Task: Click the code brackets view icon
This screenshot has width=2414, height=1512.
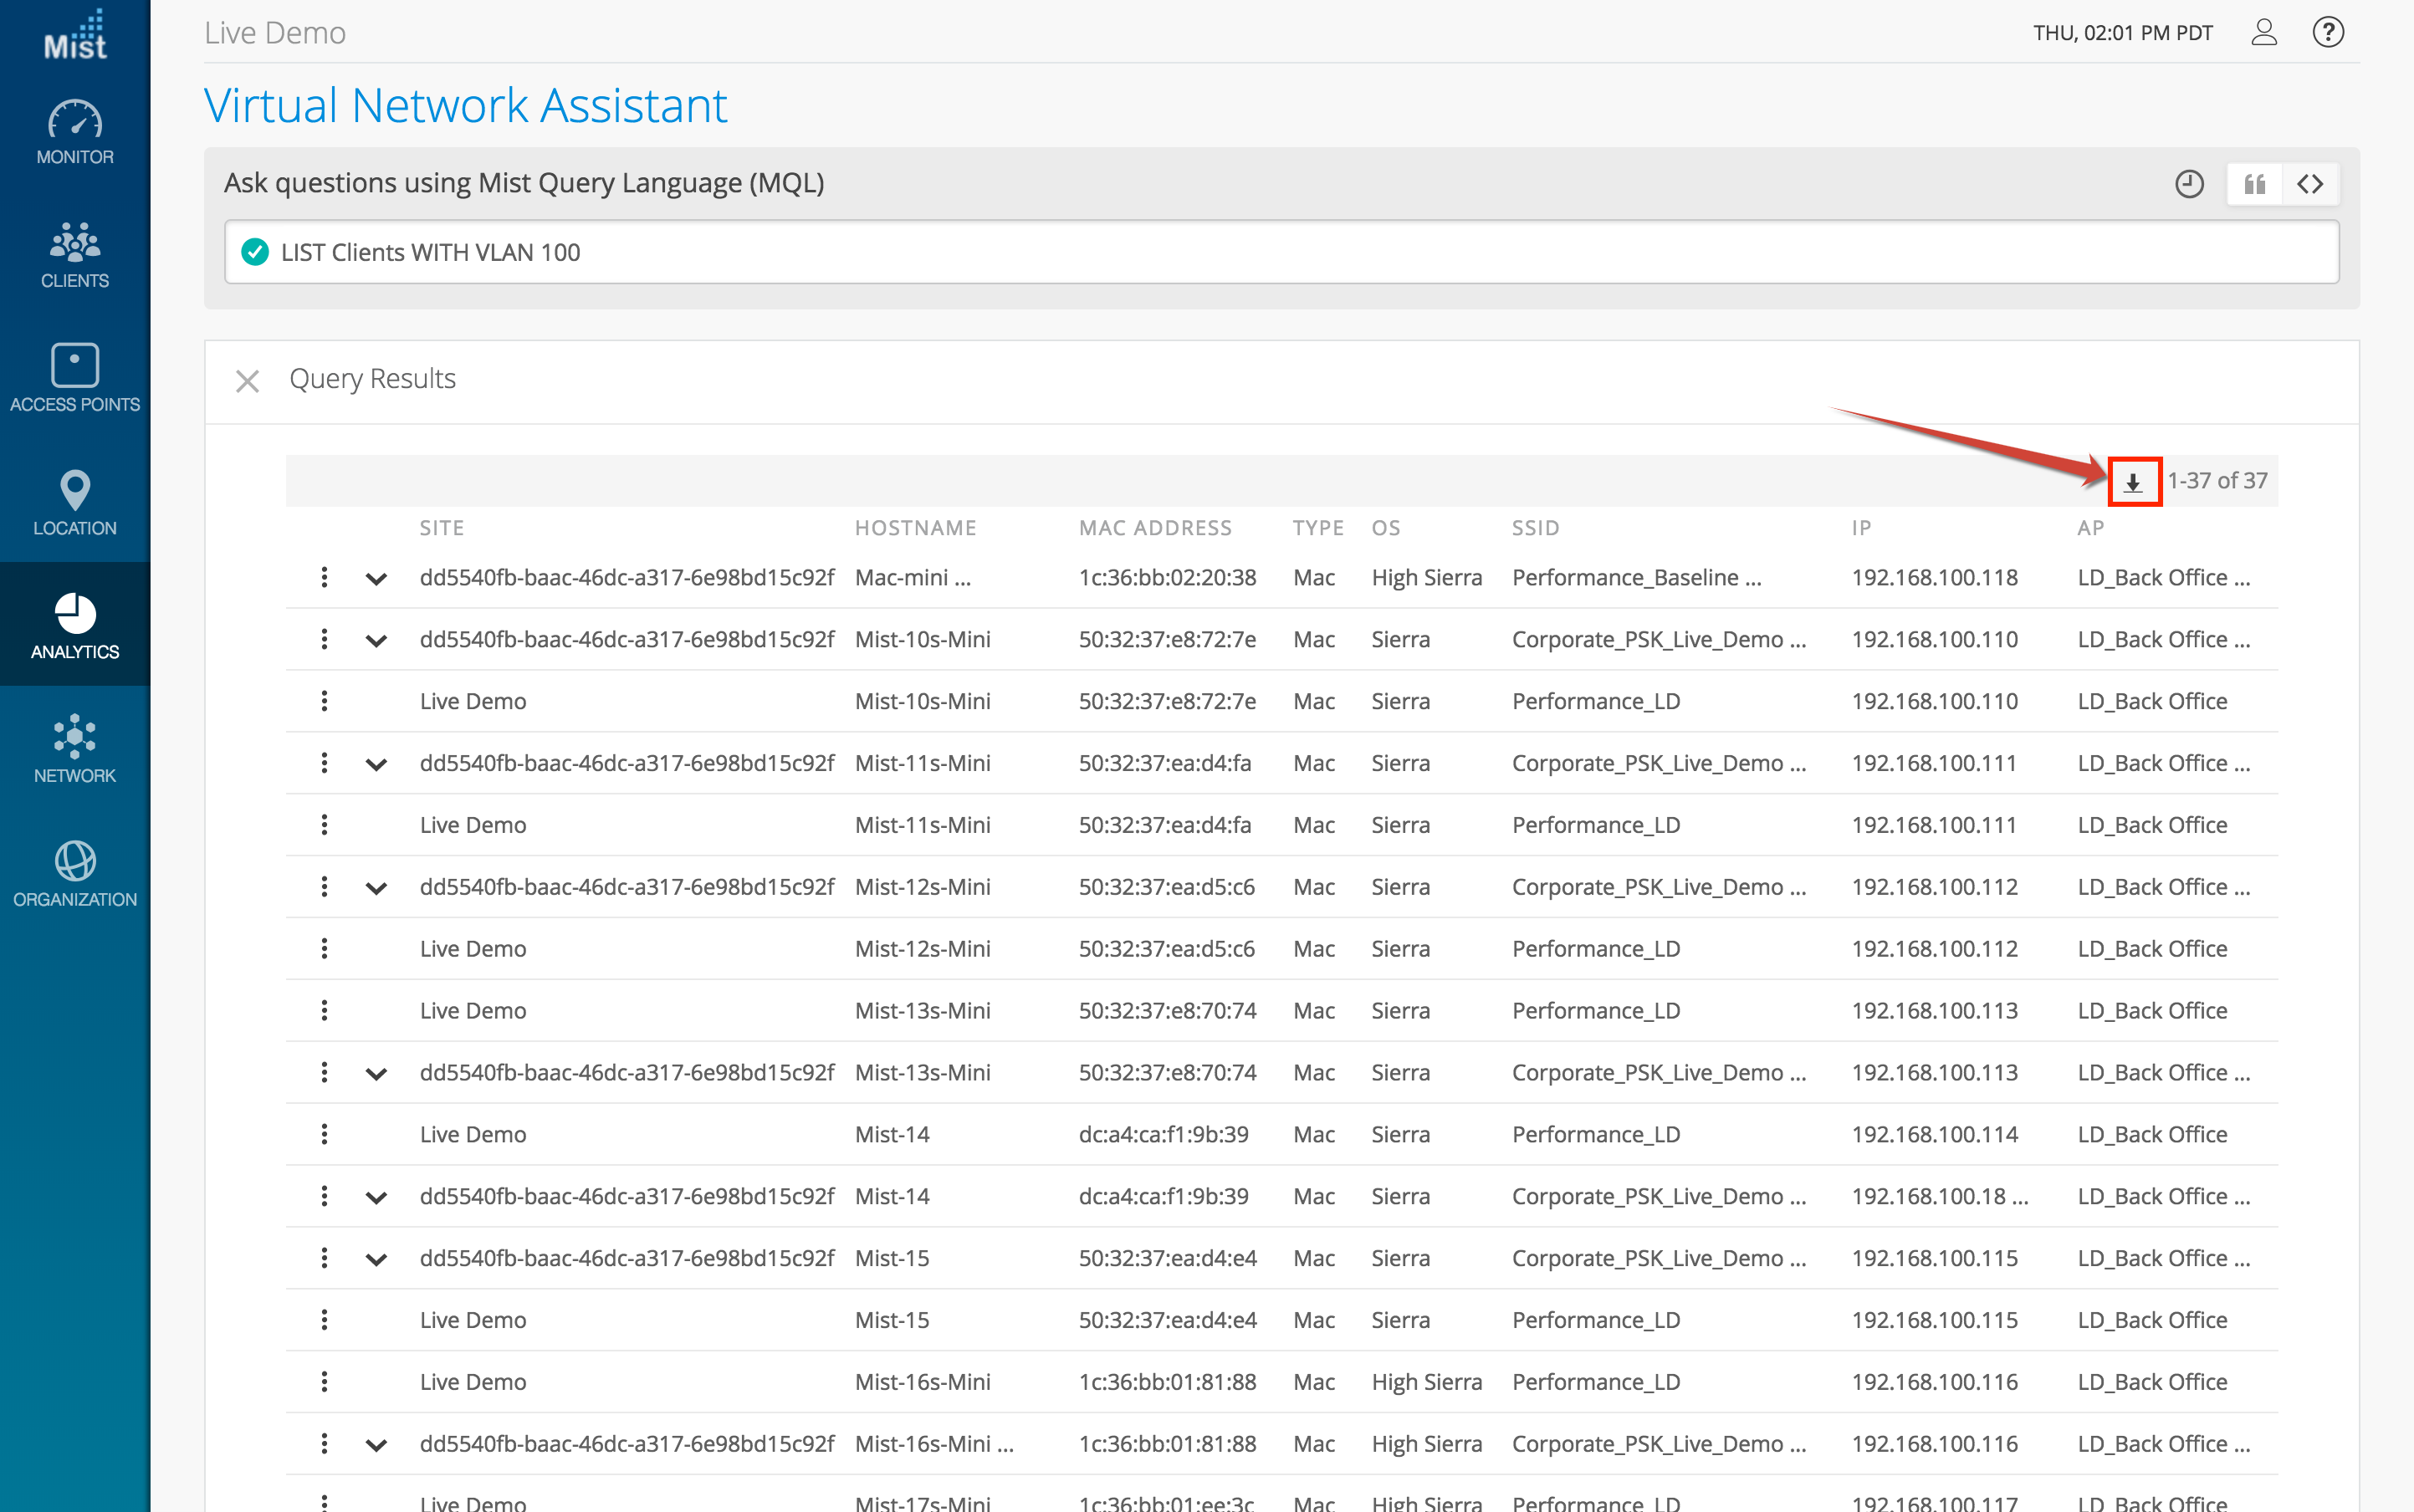Action: 2310,184
